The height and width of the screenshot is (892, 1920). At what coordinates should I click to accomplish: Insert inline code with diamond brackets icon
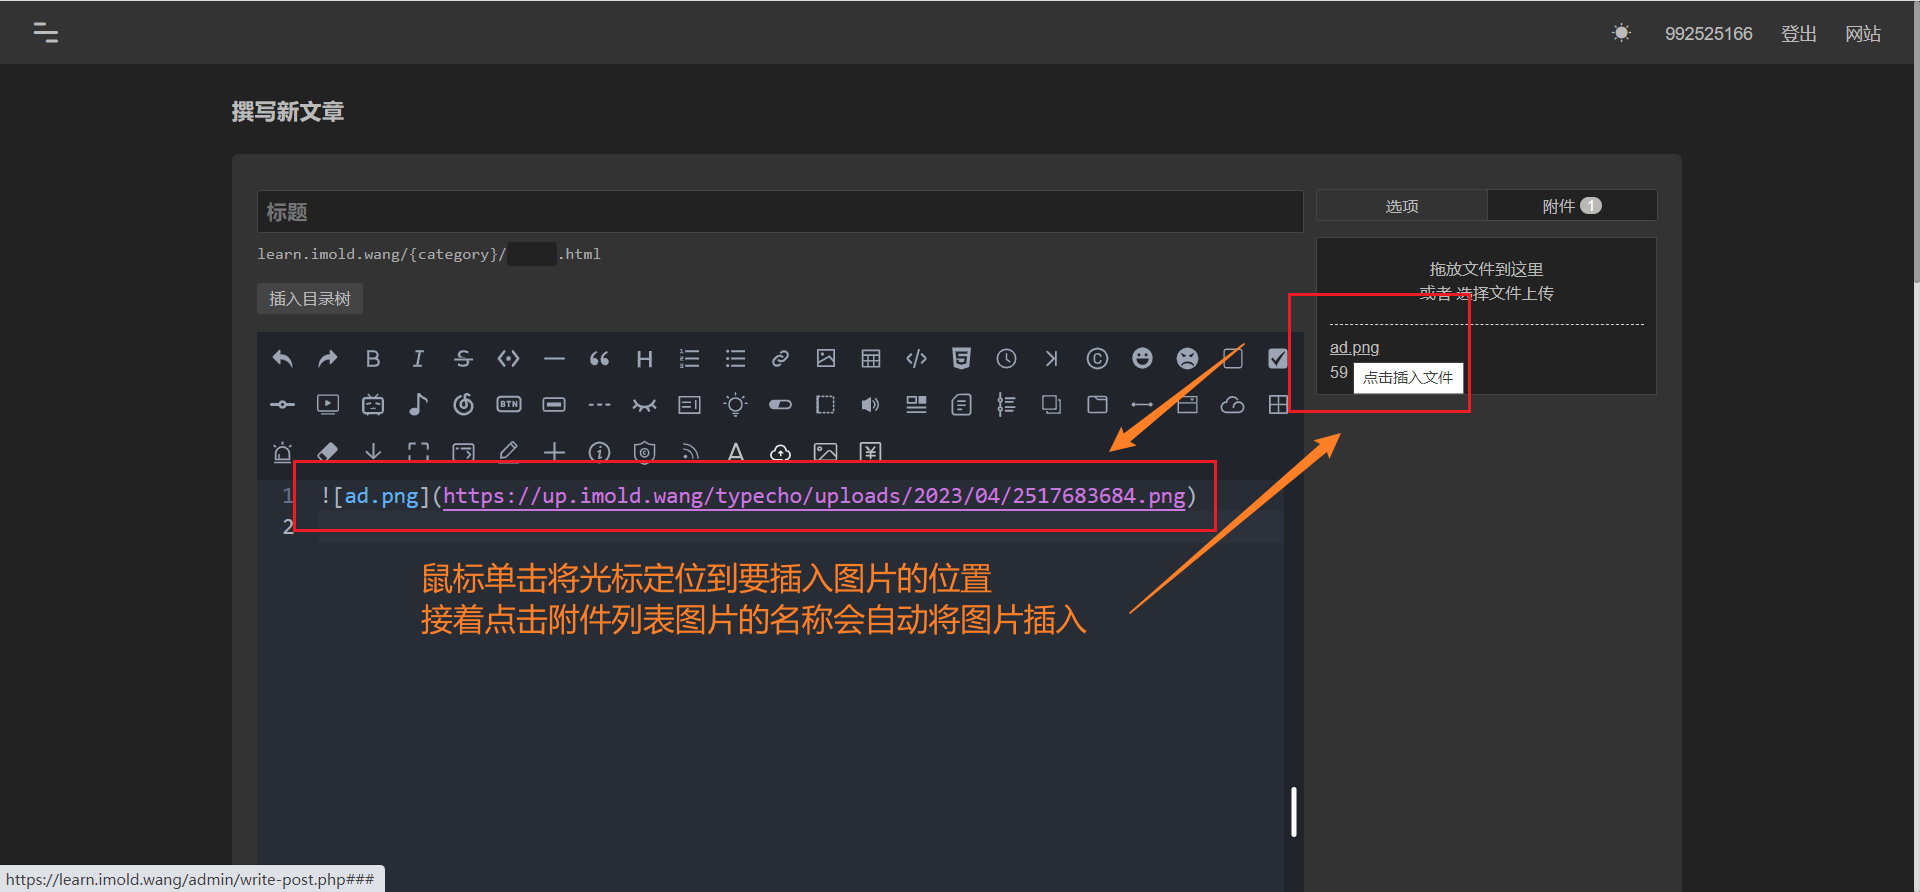click(x=509, y=358)
